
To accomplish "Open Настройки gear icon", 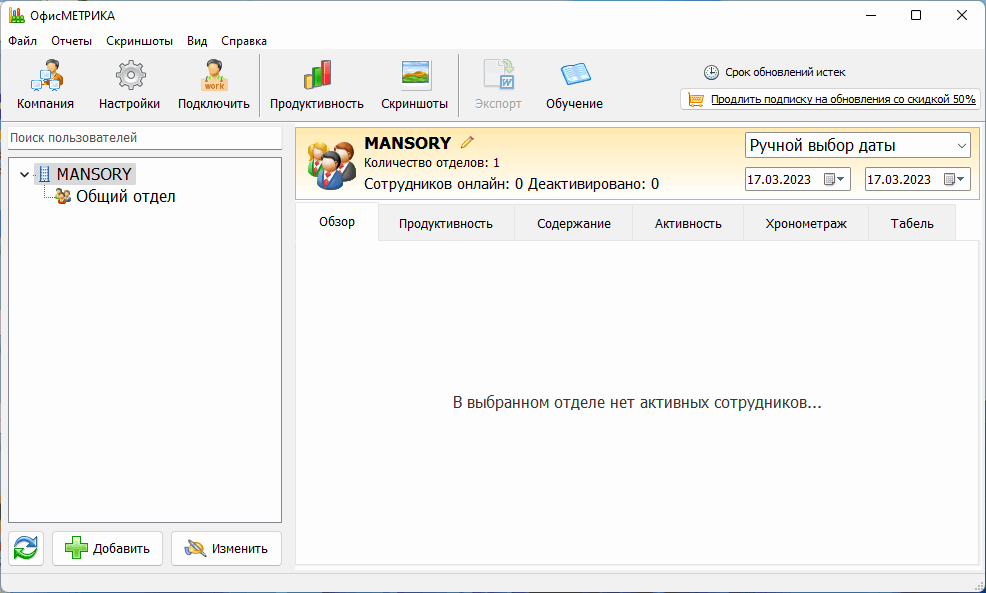I will (130, 75).
